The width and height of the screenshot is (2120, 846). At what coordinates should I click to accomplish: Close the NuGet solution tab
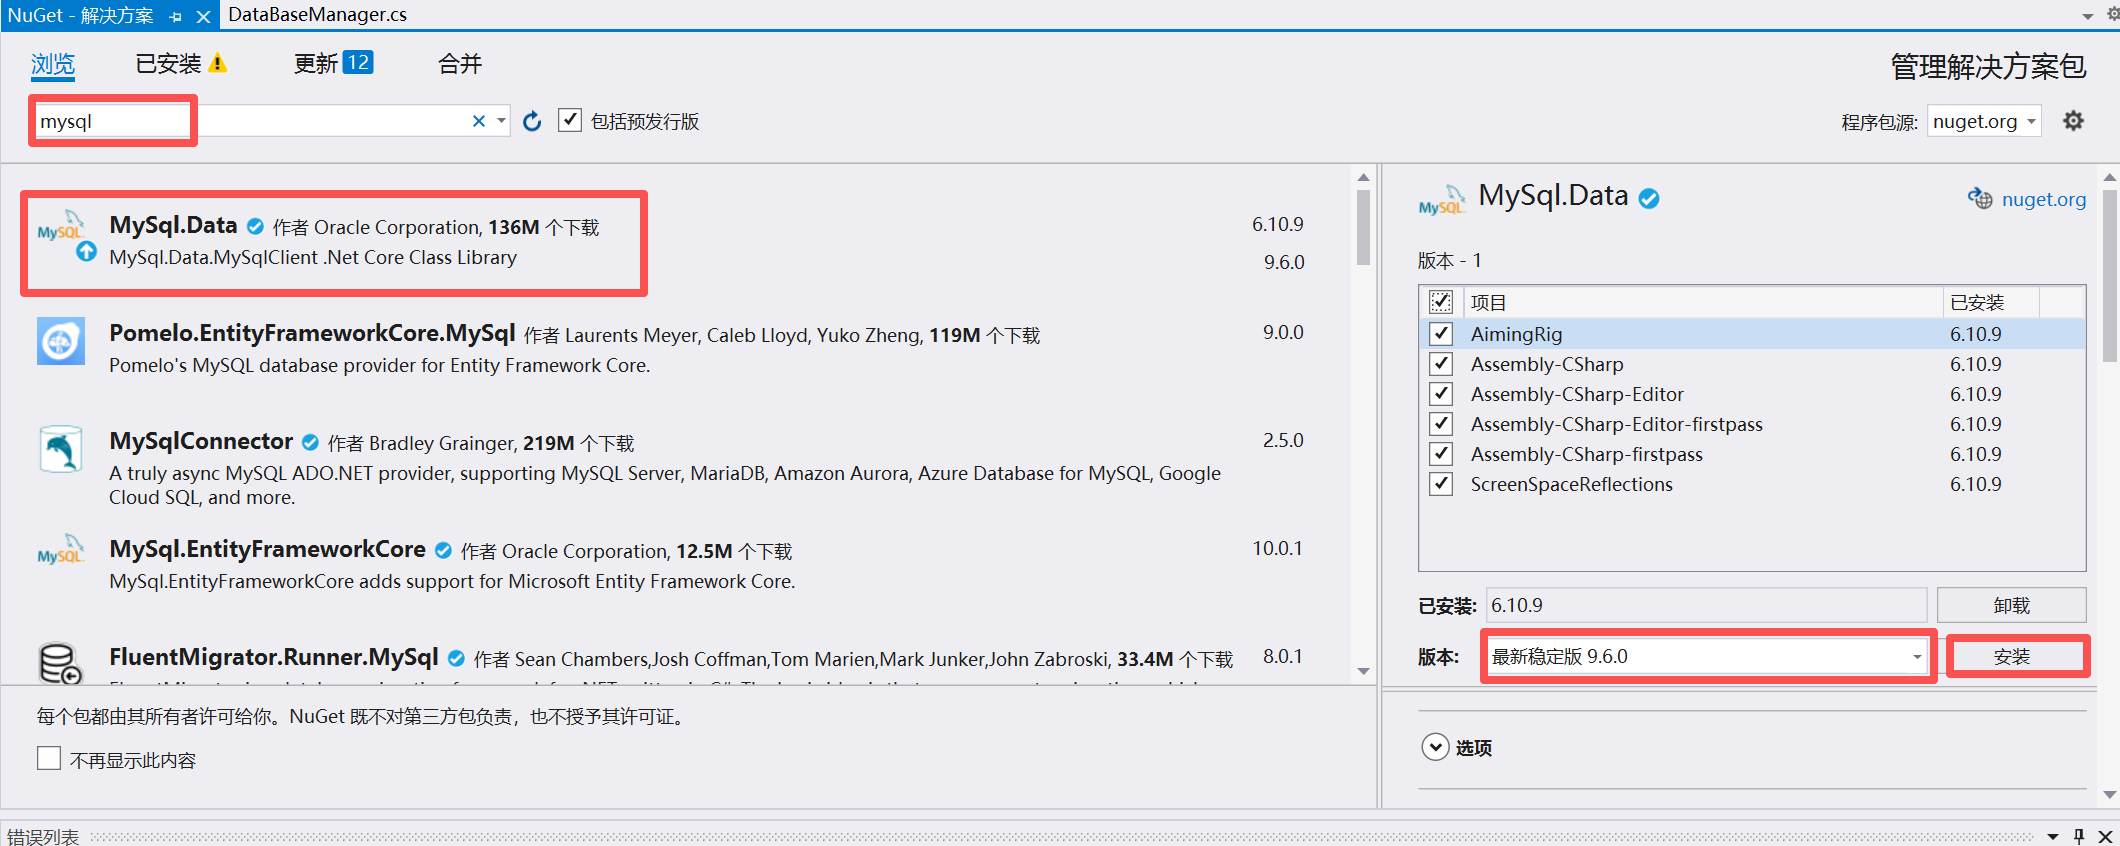coord(203,17)
